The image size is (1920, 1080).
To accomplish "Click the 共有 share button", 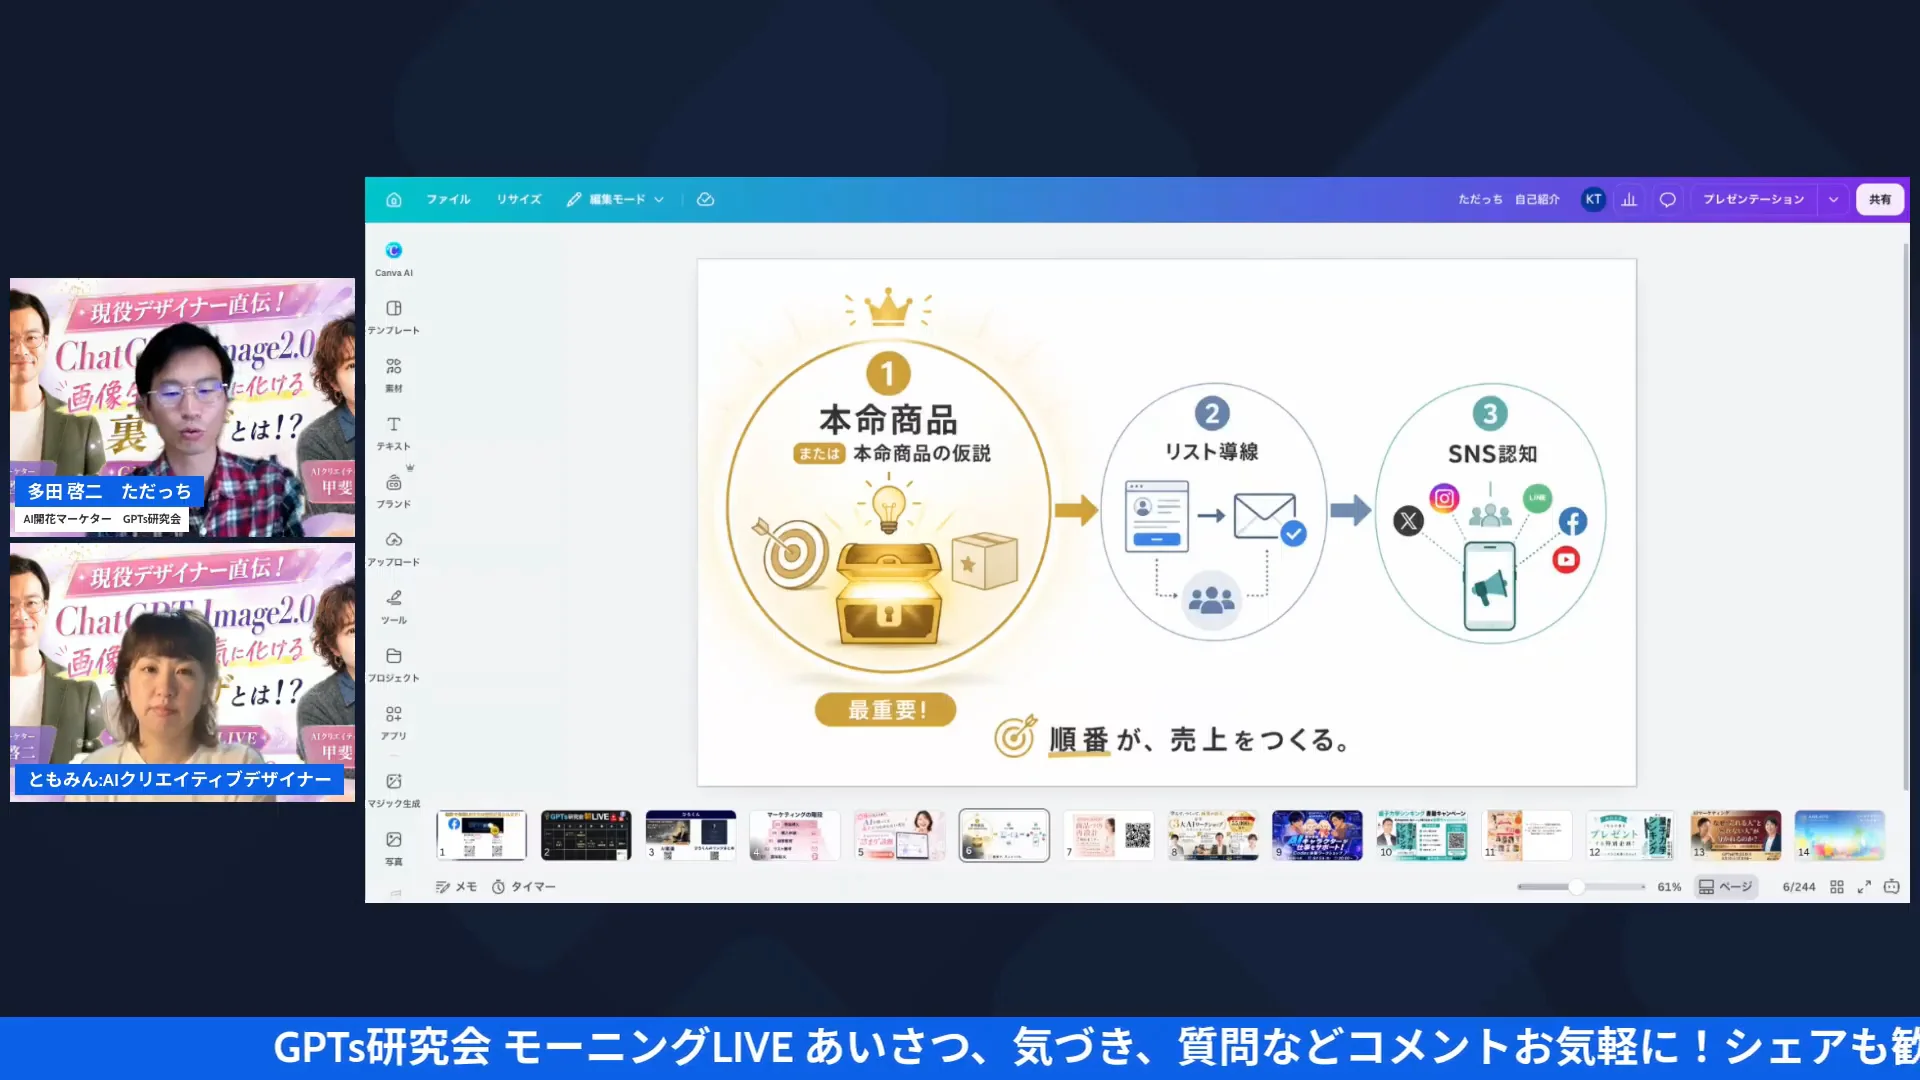I will point(1880,199).
